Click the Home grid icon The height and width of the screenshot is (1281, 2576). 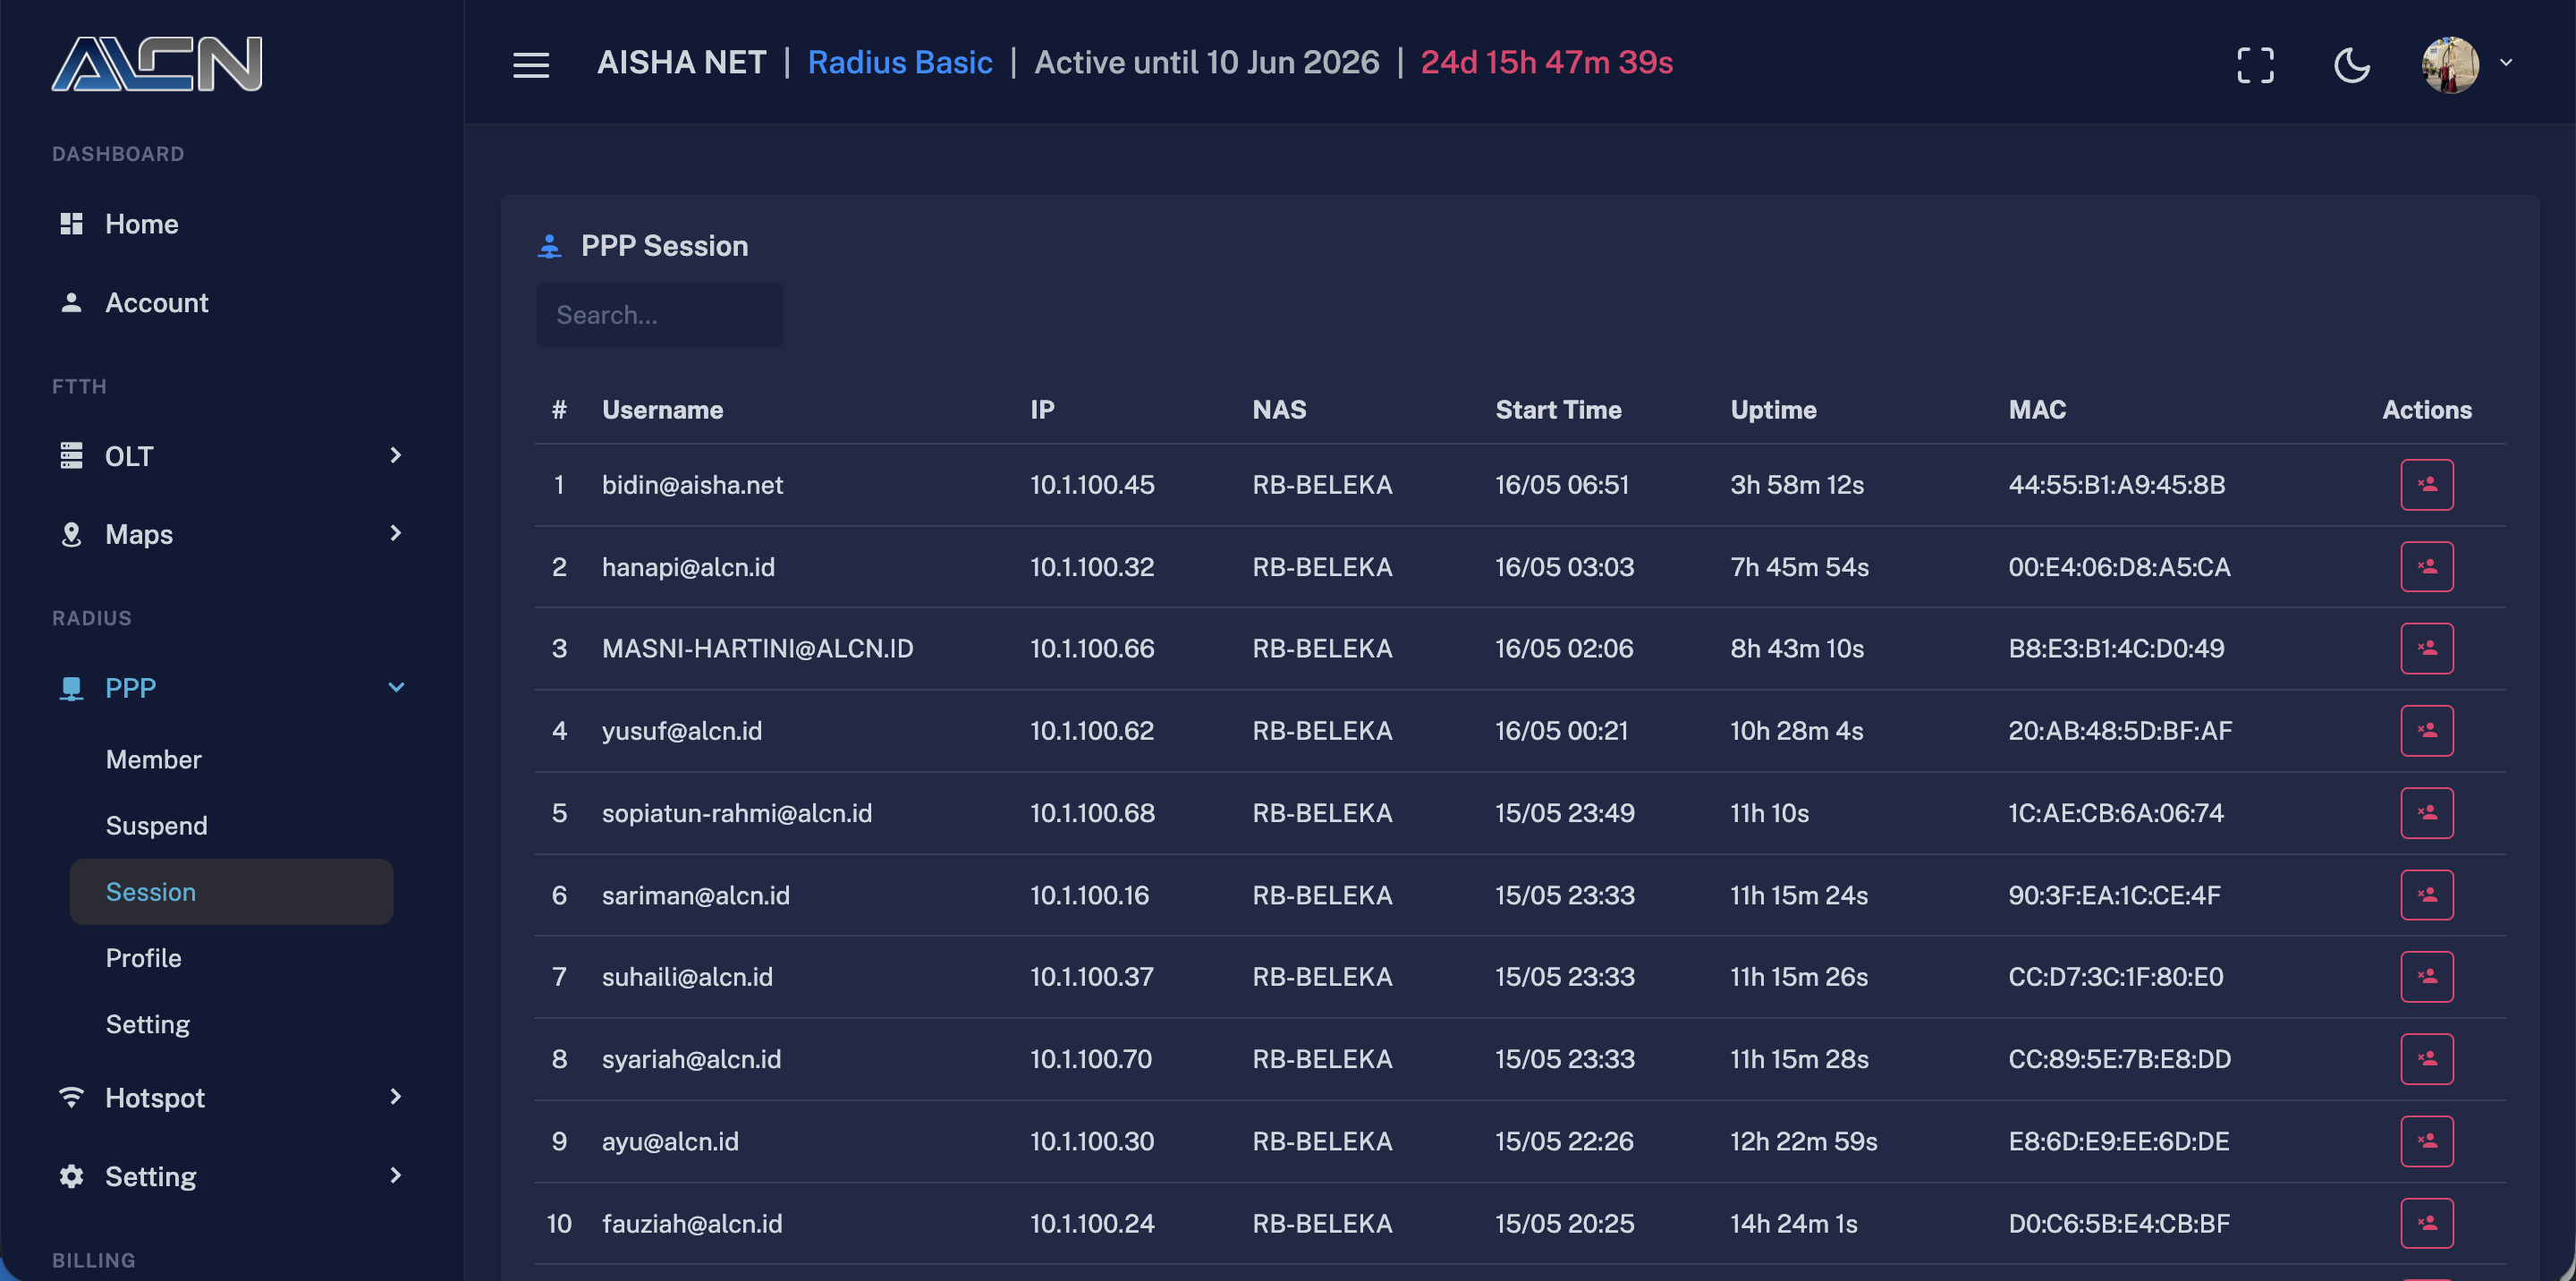pos(71,224)
